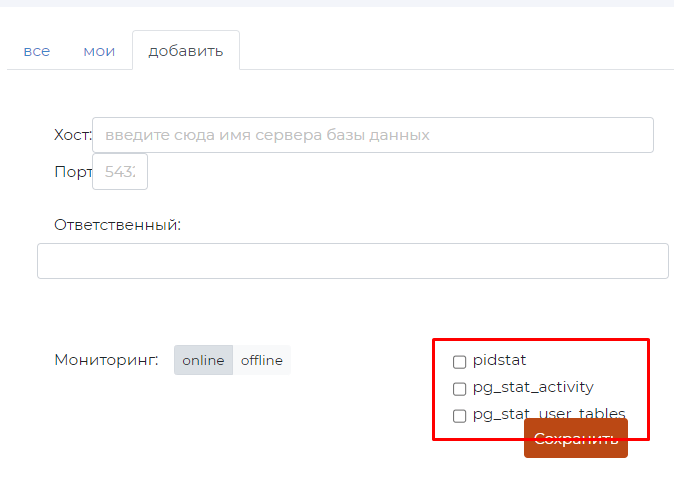Check the pg_stat_user_tables checkbox
Image resolution: width=674 pixels, height=482 pixels.
[x=460, y=416]
